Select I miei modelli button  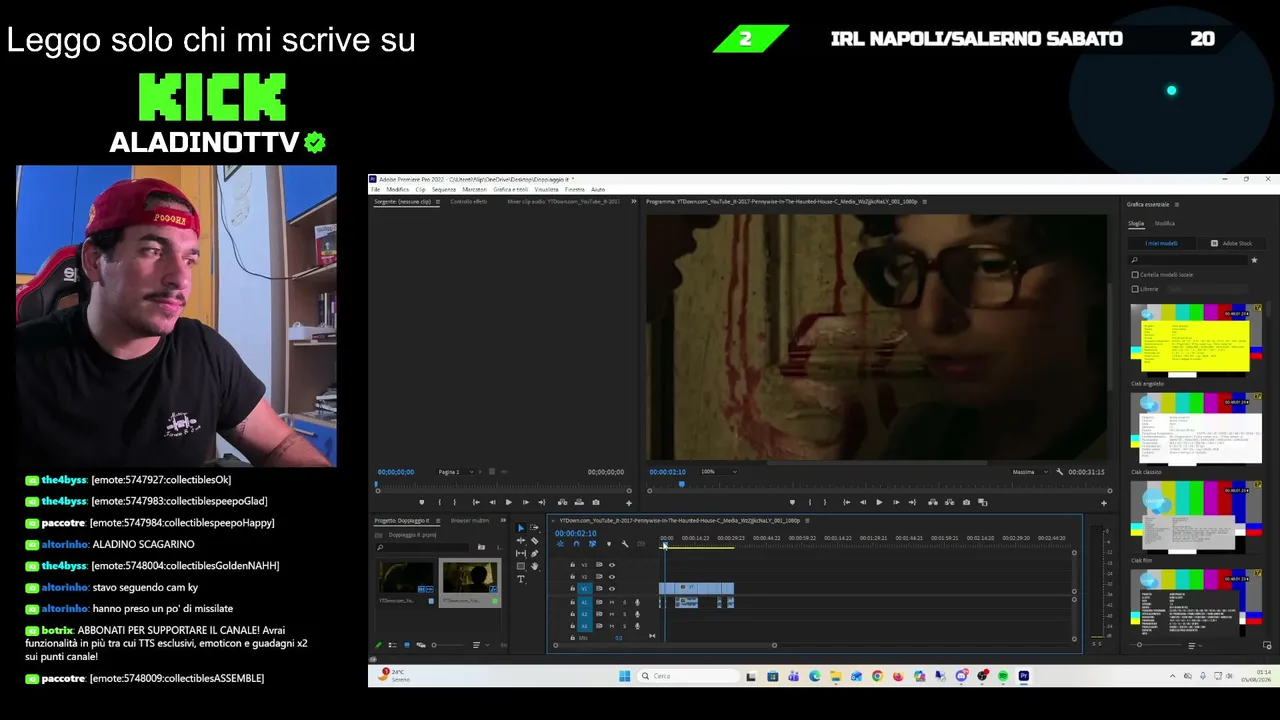pyautogui.click(x=1162, y=243)
